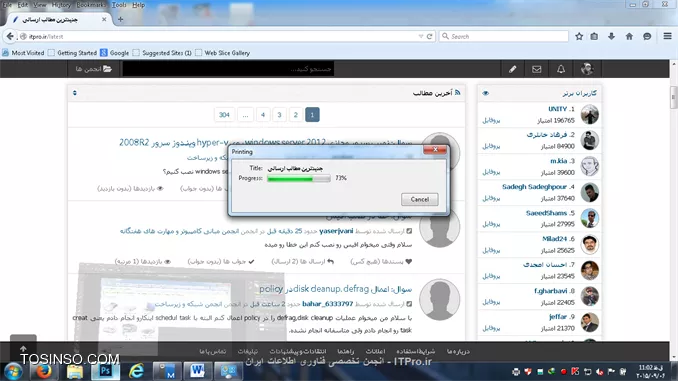Go to page 304 of latest posts
This screenshot has height=381, width=678.
[x=224, y=115]
